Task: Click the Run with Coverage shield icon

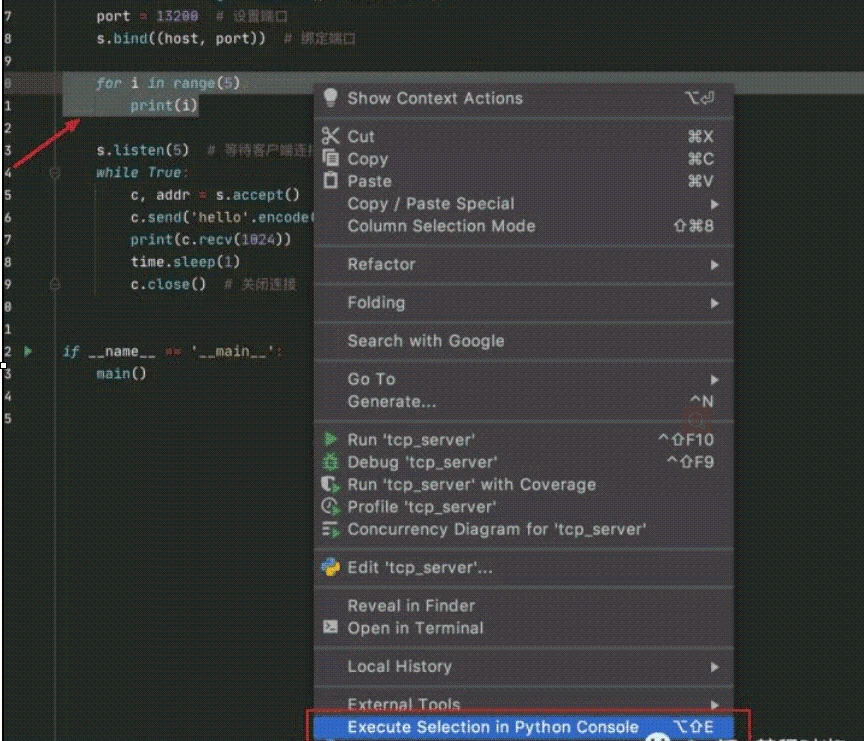Action: pos(331,484)
